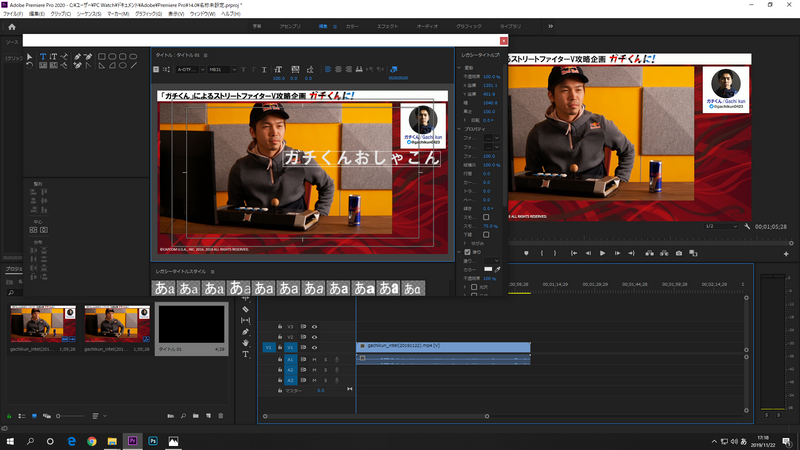800x450 pixels.
Task: Click the Play button in Program monitor
Action: coord(602,254)
